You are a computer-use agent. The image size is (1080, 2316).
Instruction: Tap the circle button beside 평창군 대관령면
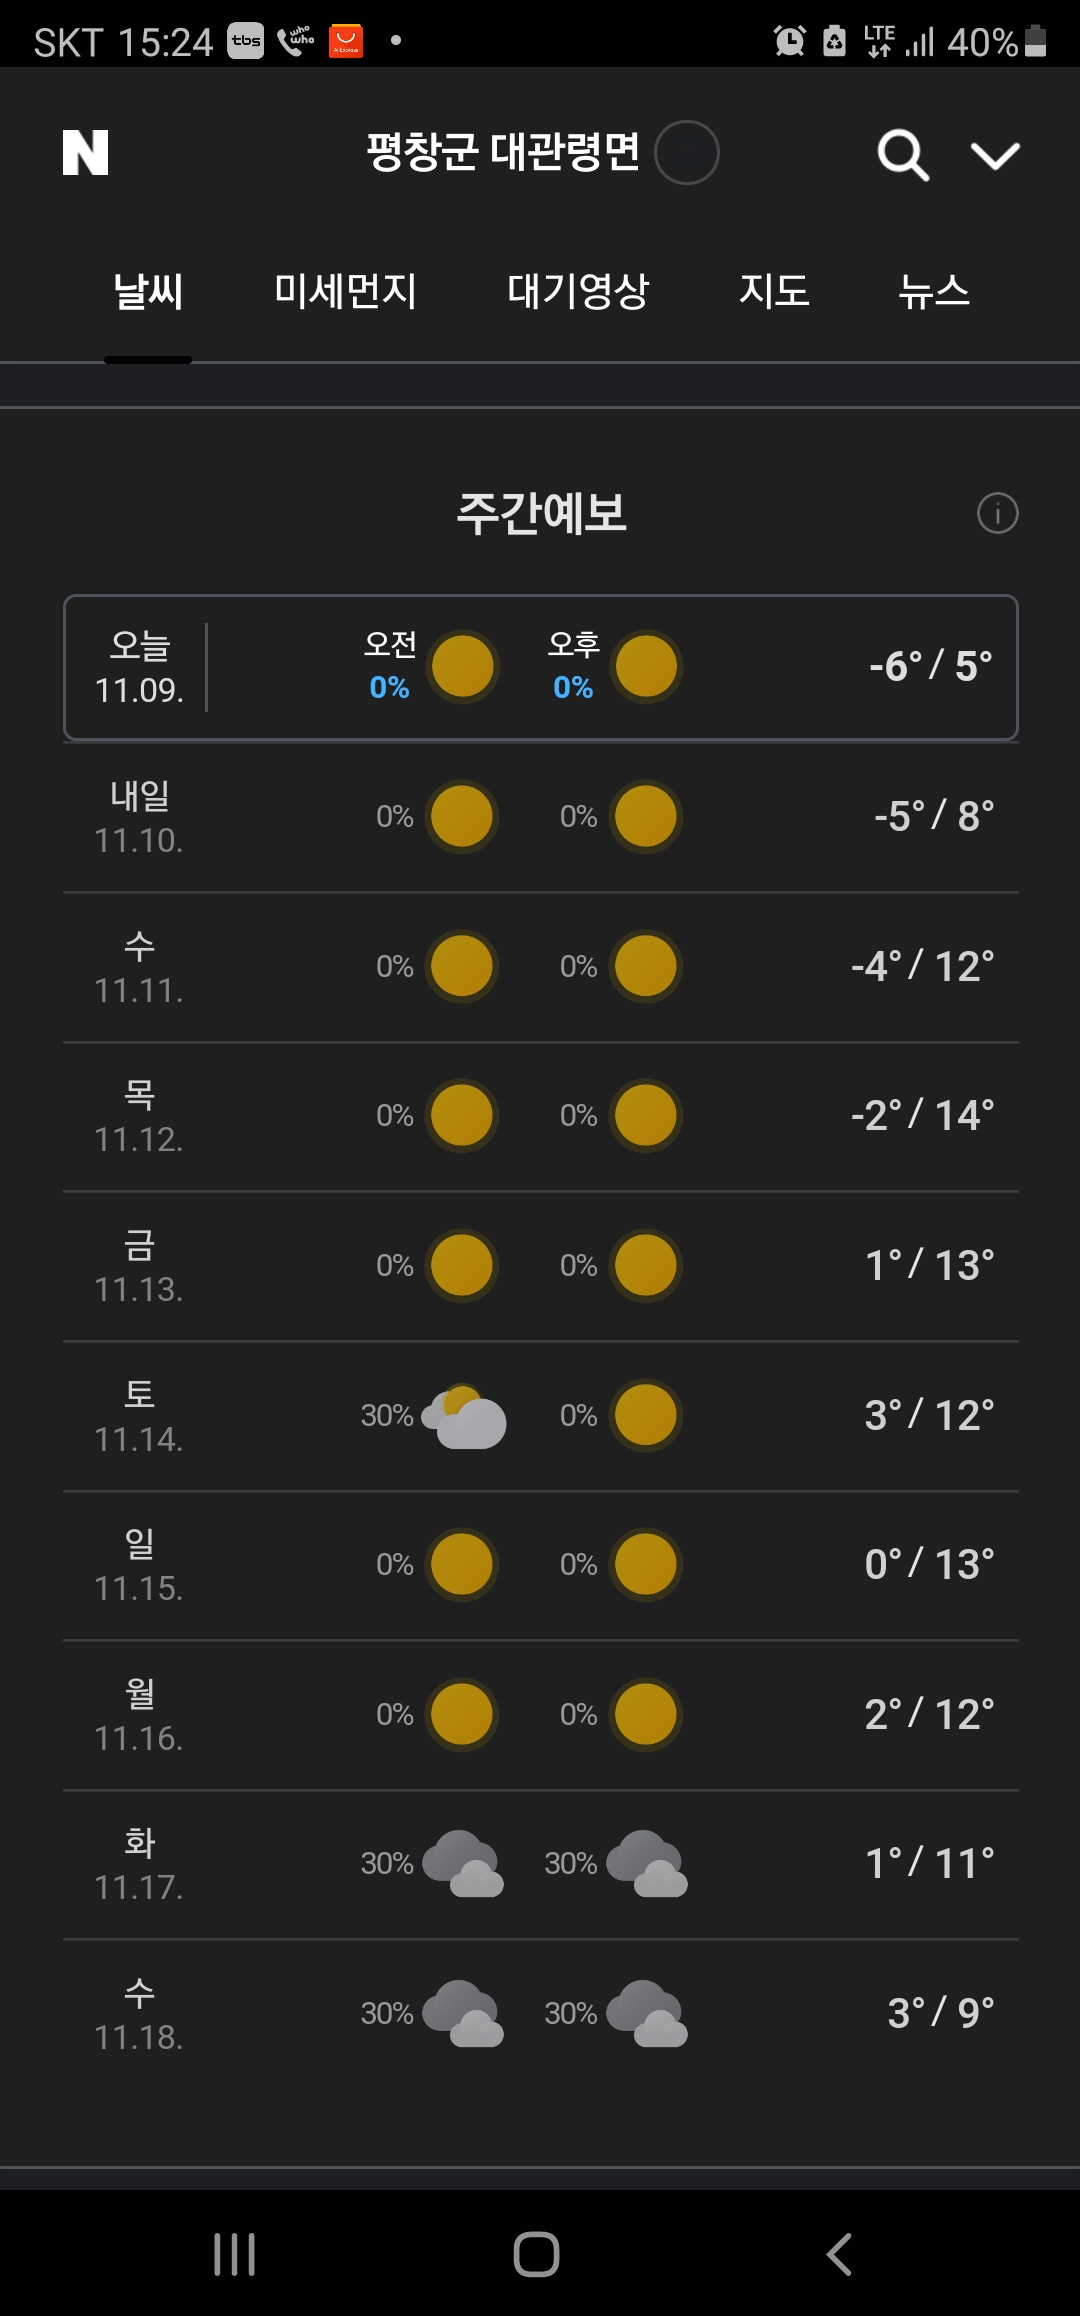click(x=687, y=152)
